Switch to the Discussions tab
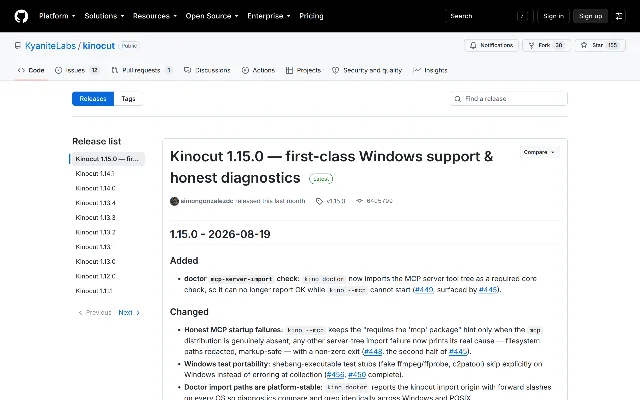 [x=207, y=70]
